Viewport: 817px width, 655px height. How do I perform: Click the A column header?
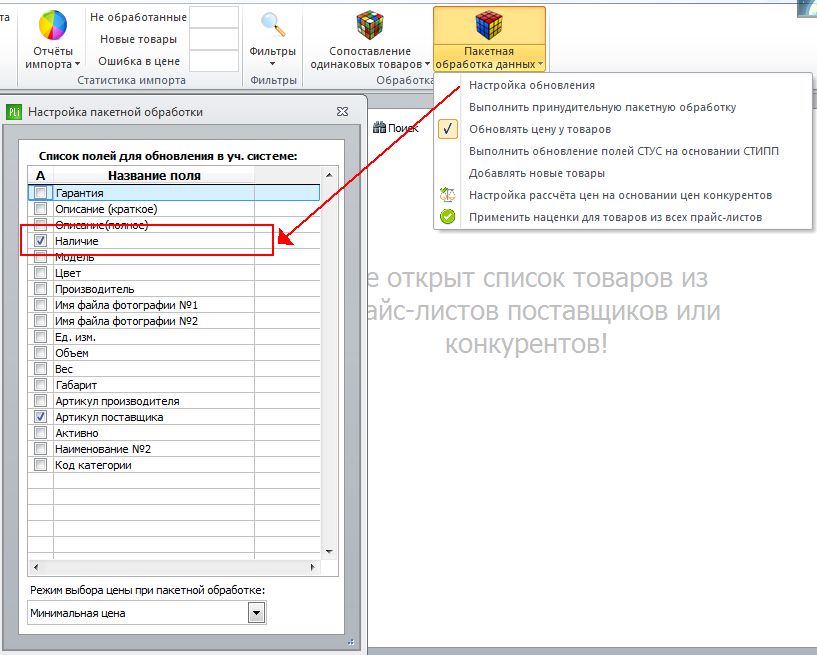coord(41,176)
